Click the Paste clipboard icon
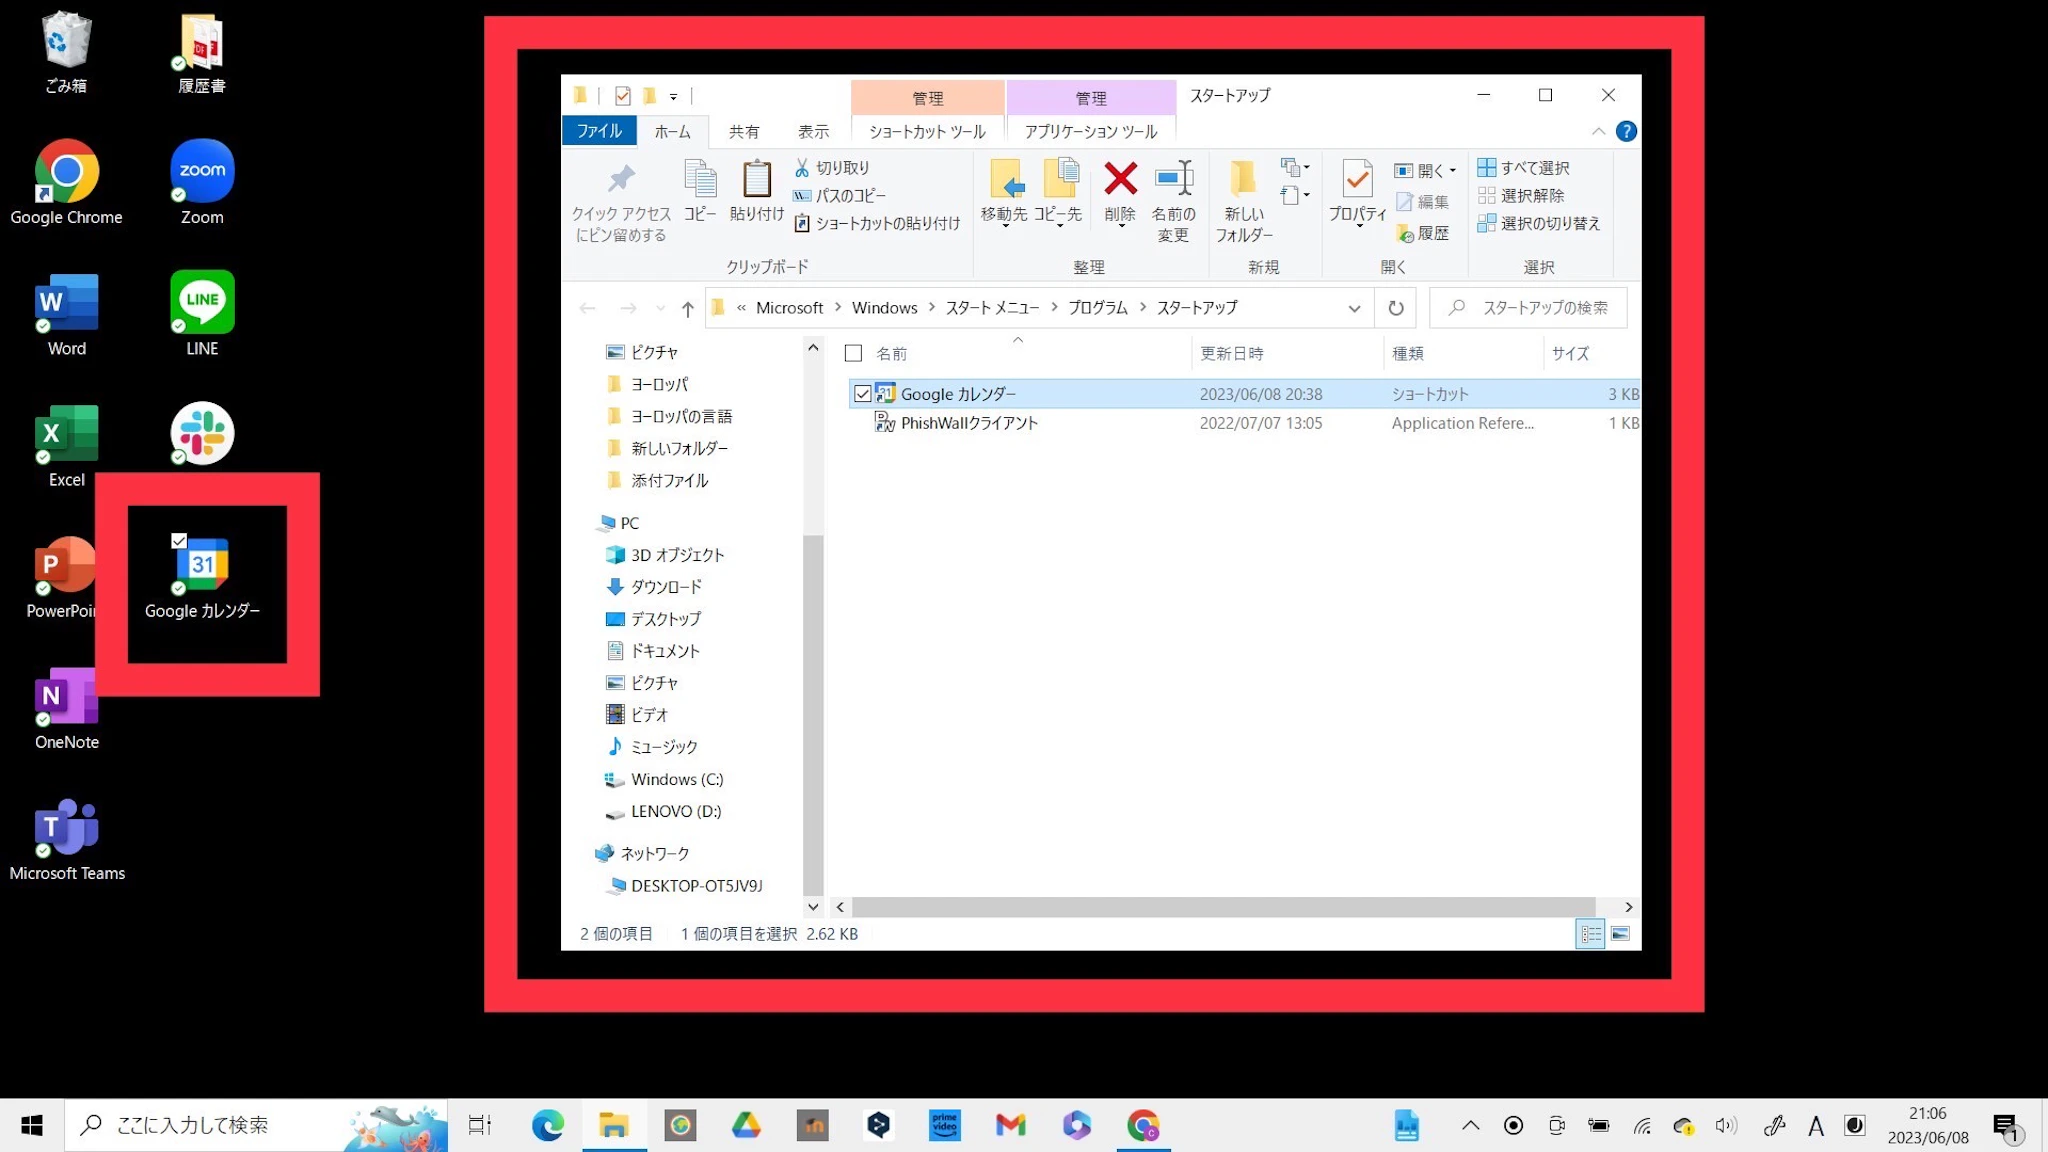 point(756,181)
